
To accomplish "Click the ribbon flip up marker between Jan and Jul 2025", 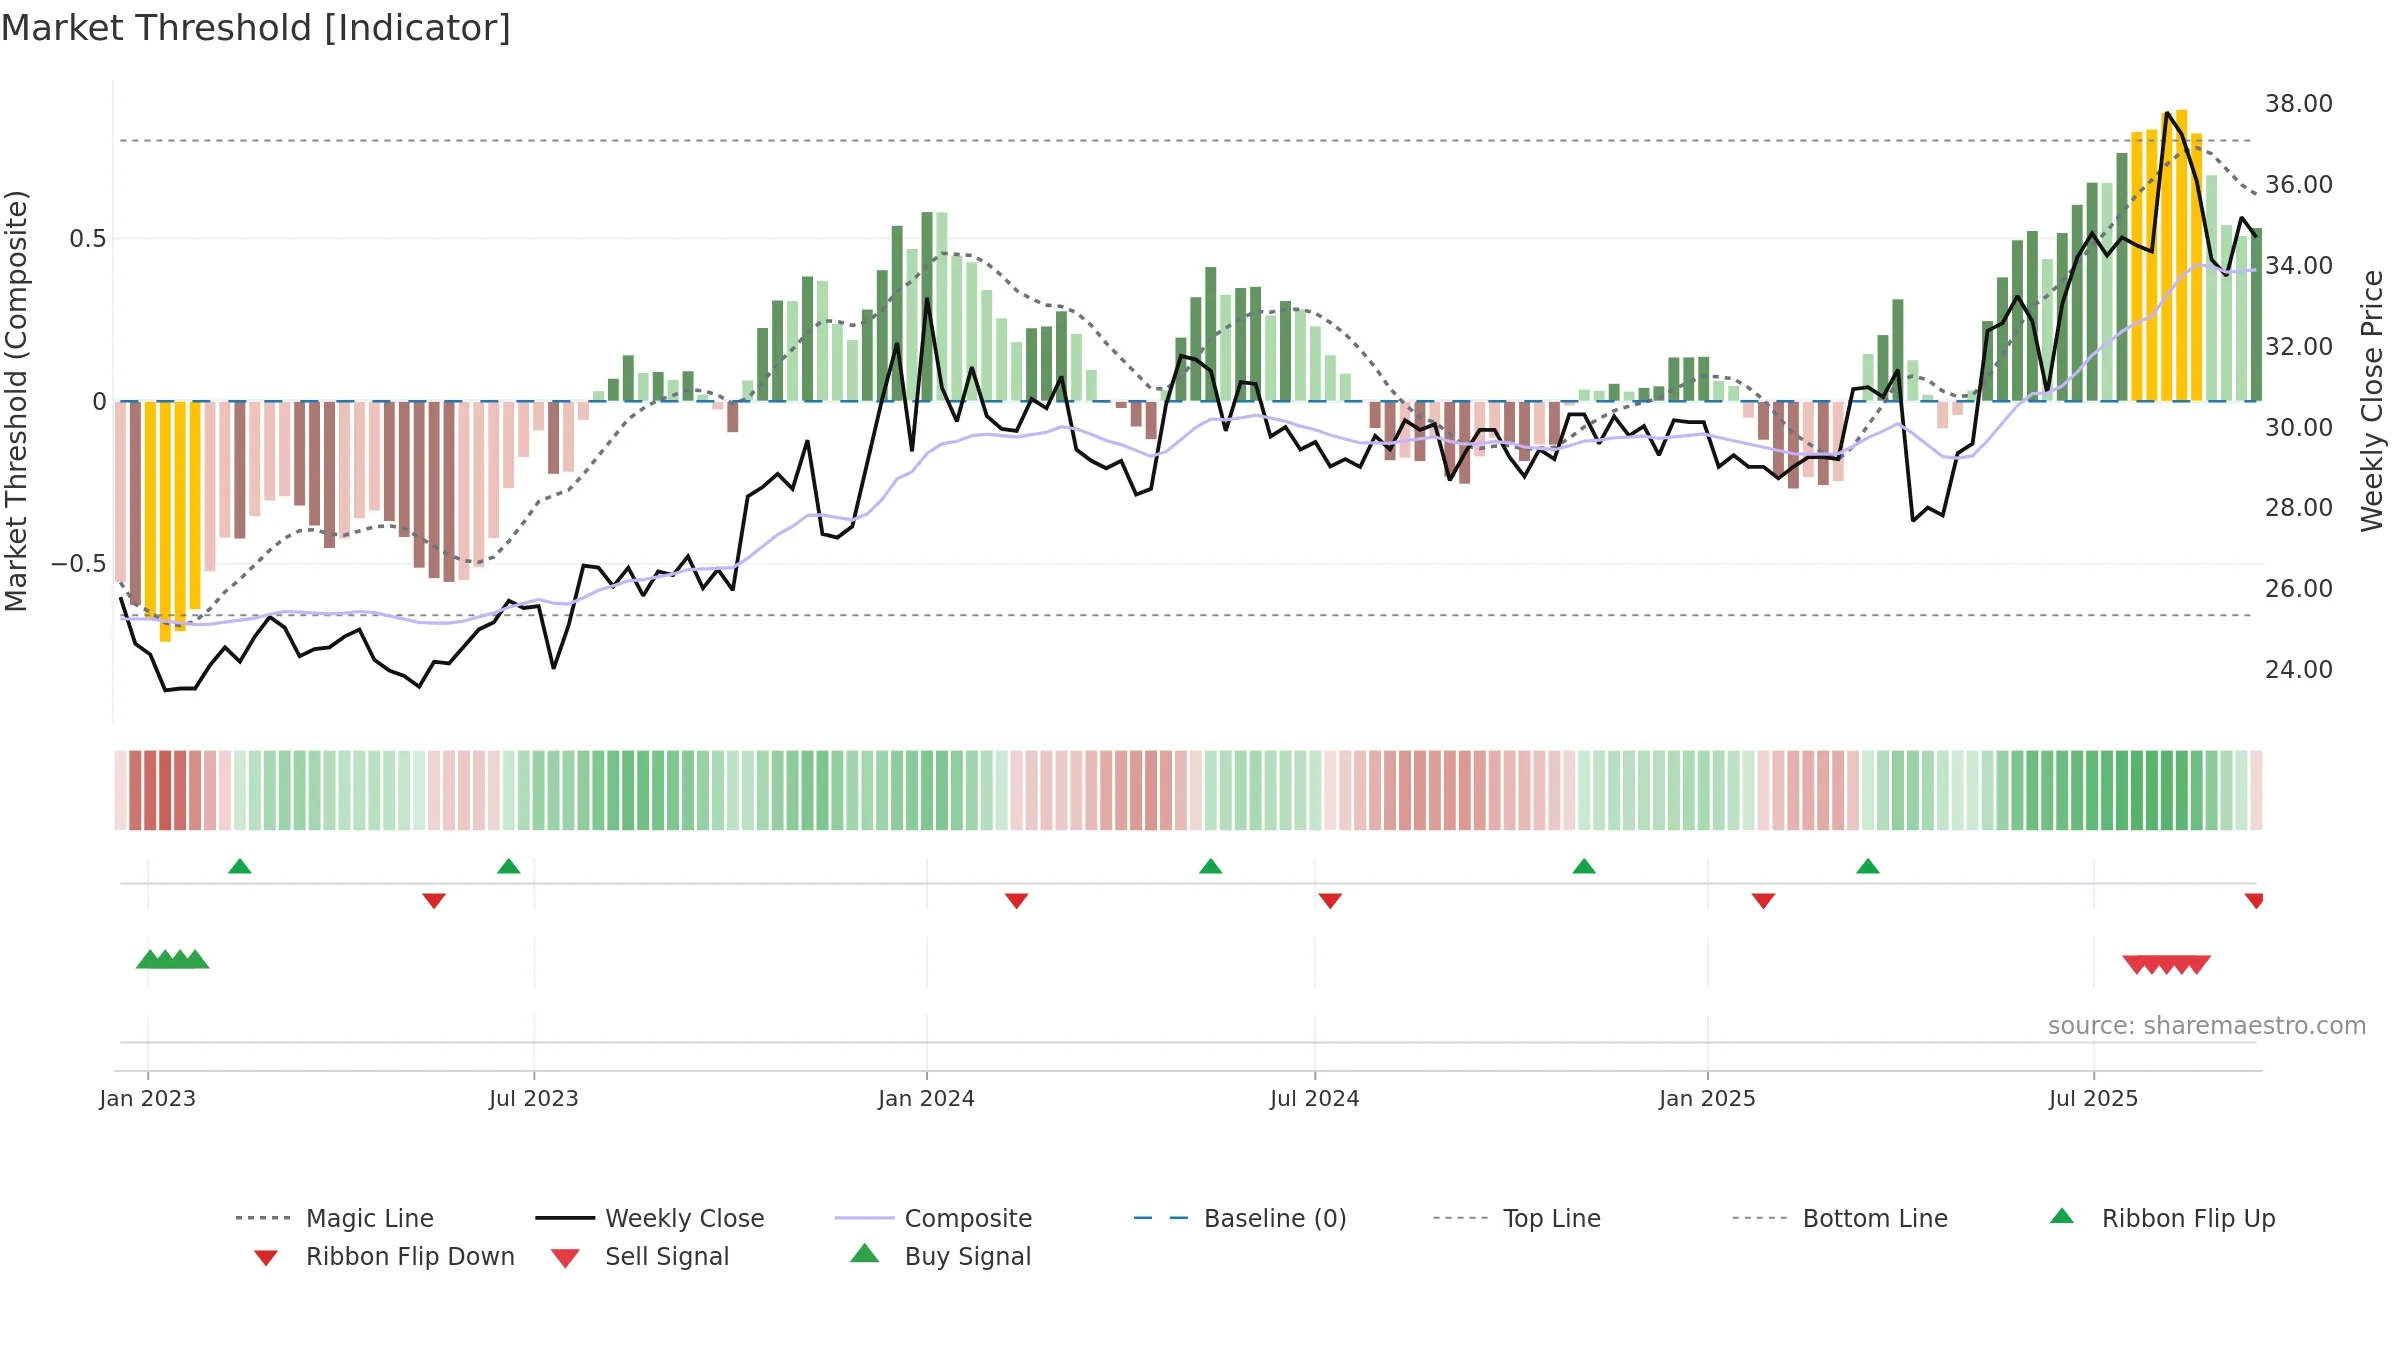I will tap(1868, 866).
